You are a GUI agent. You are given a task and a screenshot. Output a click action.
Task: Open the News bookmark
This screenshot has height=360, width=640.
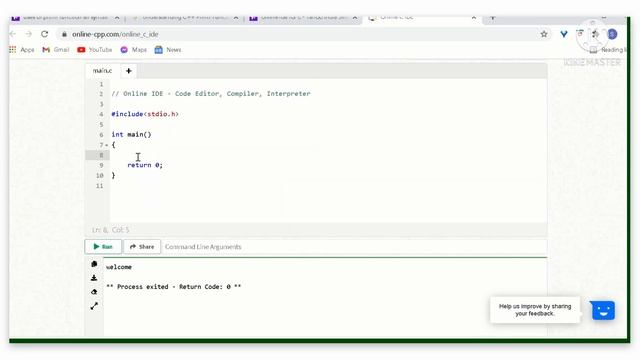tap(168, 50)
